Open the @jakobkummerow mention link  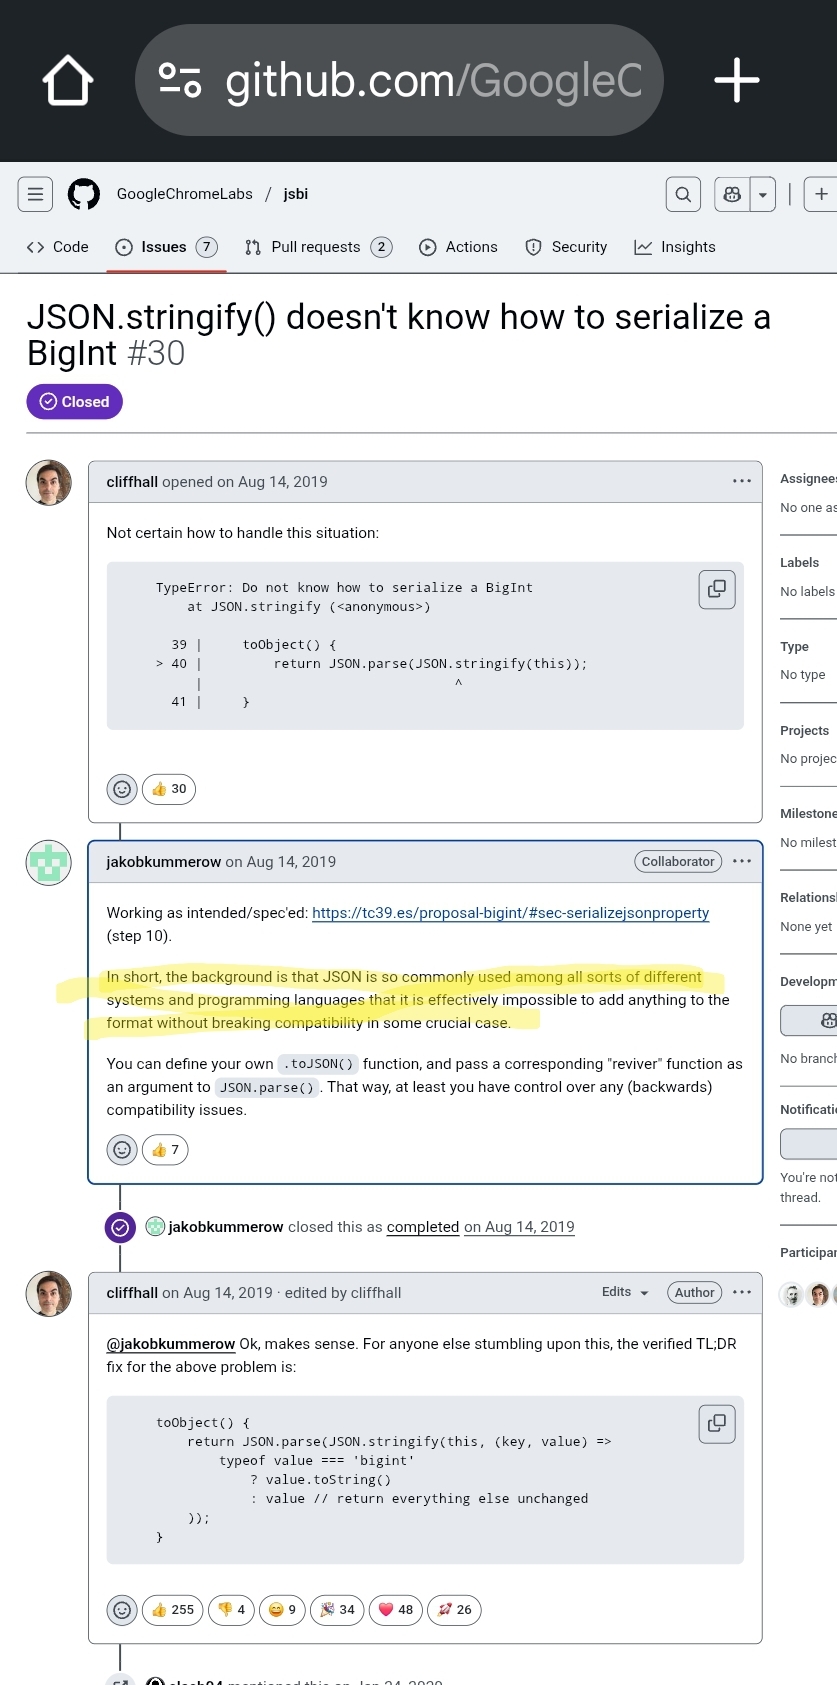pyautogui.click(x=171, y=1344)
